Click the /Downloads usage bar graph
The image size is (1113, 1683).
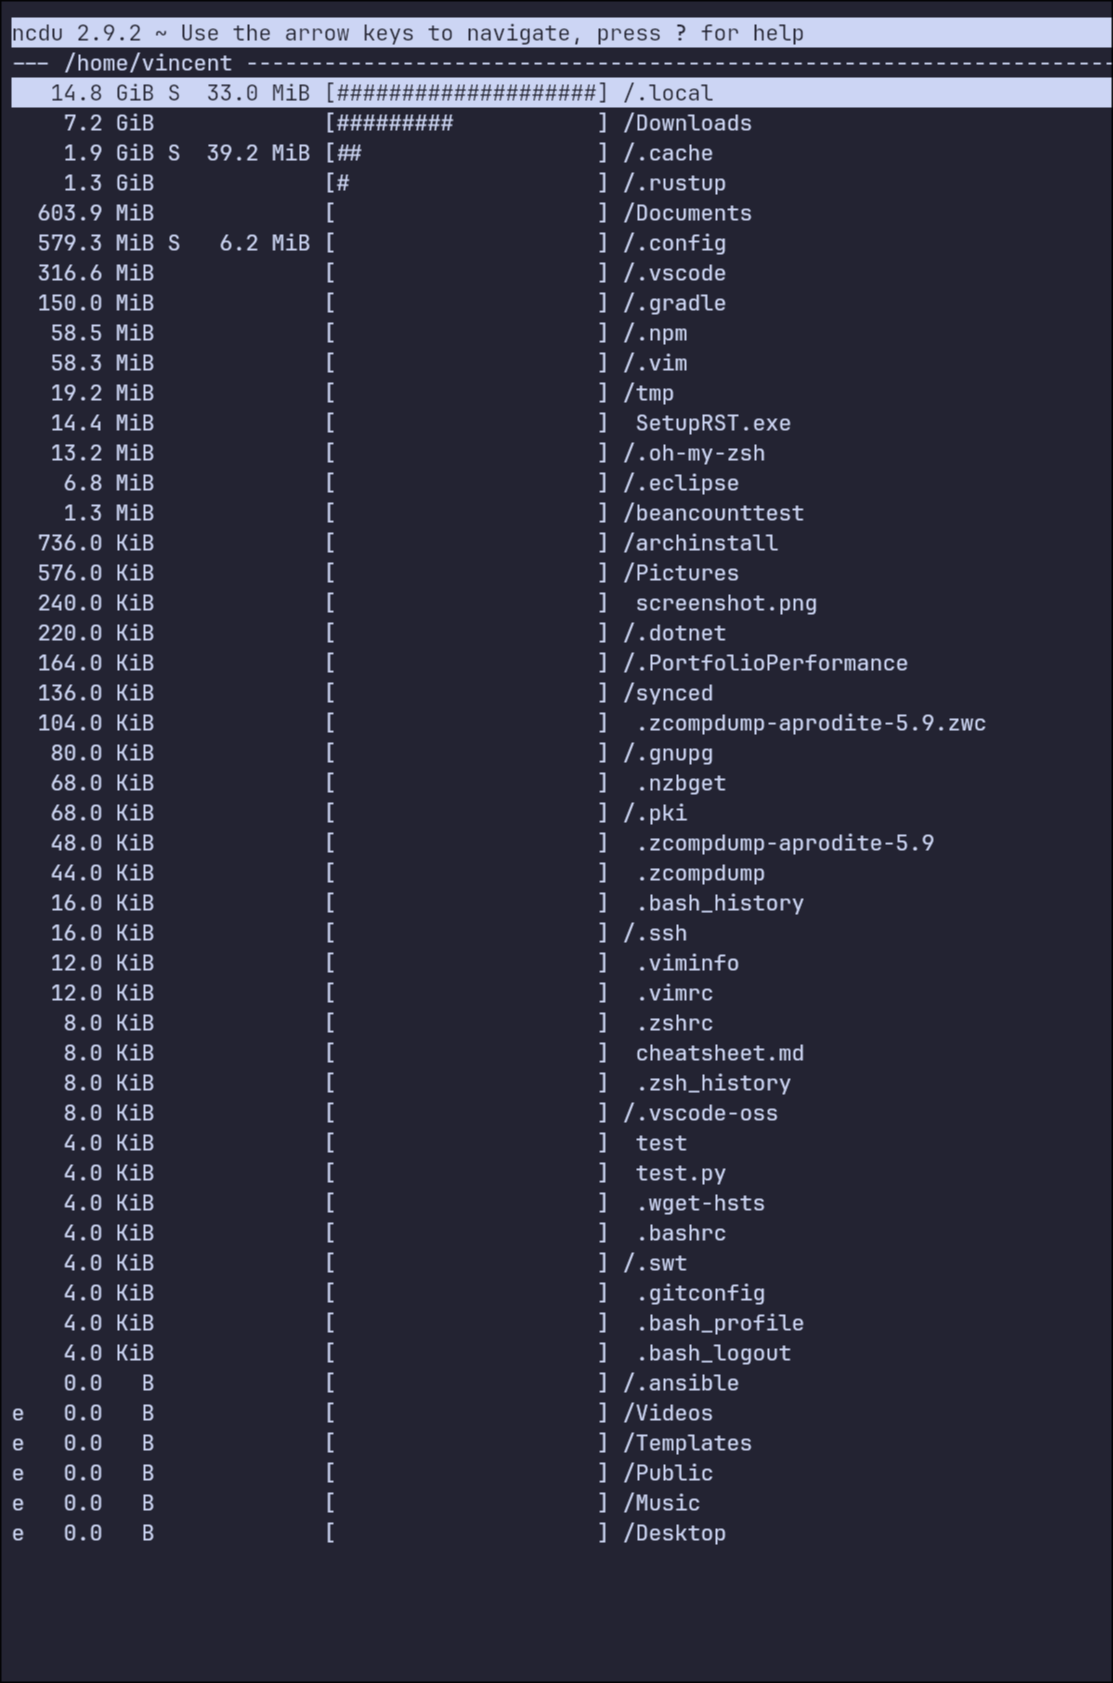[467, 123]
